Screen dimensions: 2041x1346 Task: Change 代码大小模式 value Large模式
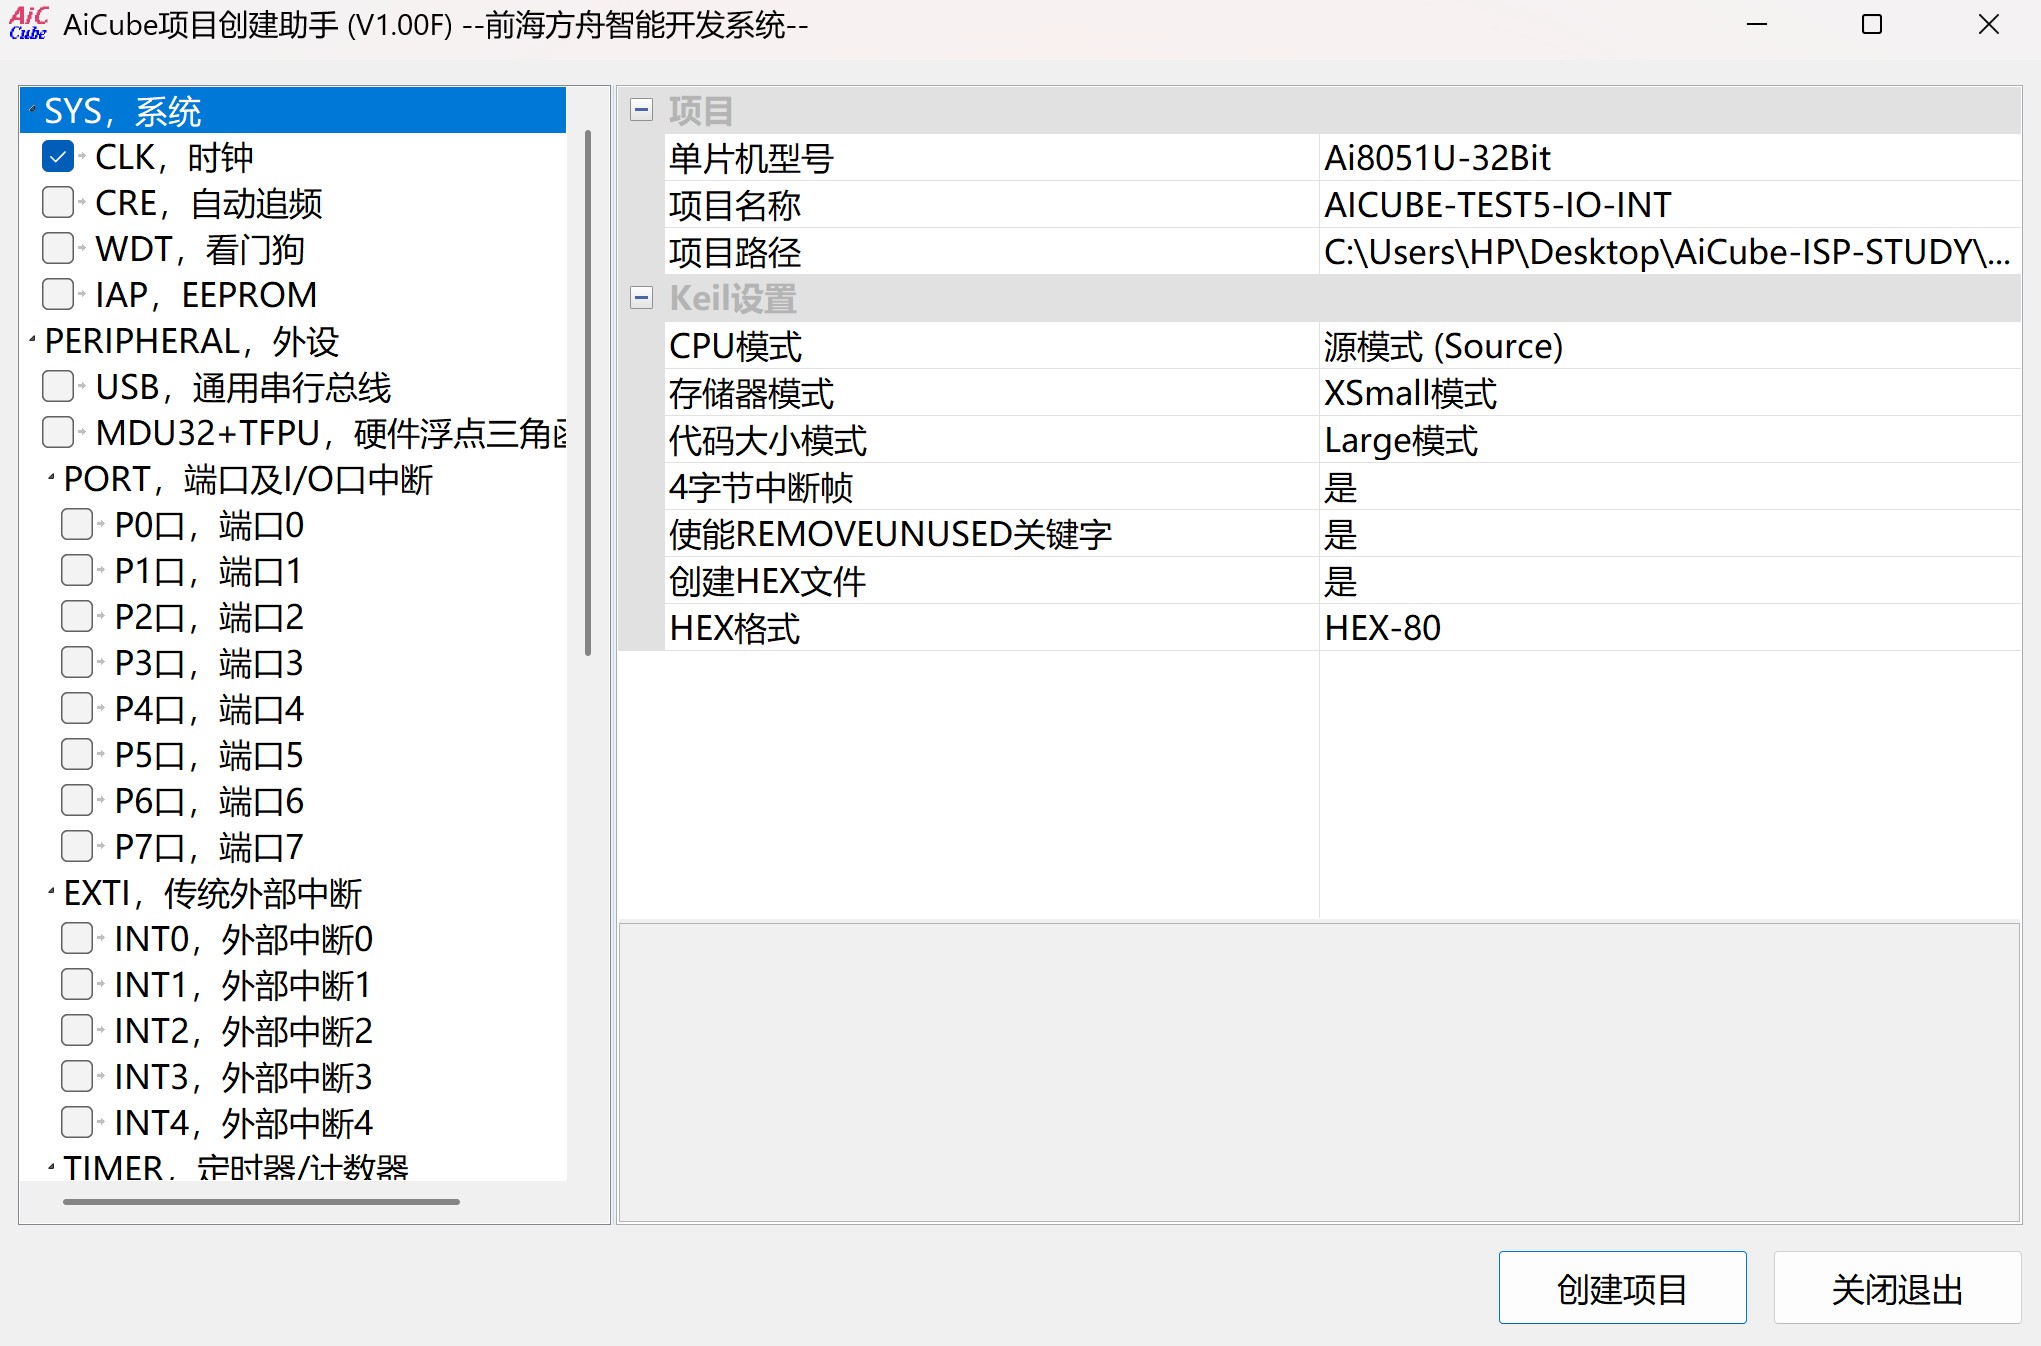point(1670,440)
